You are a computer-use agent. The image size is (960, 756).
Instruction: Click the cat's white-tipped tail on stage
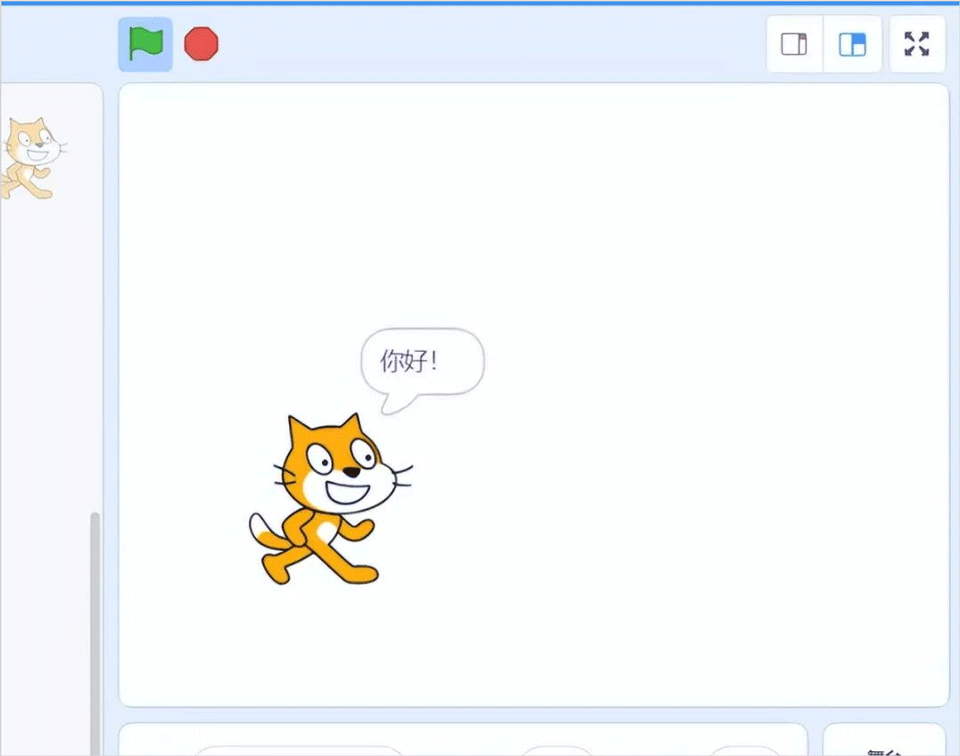point(263,530)
